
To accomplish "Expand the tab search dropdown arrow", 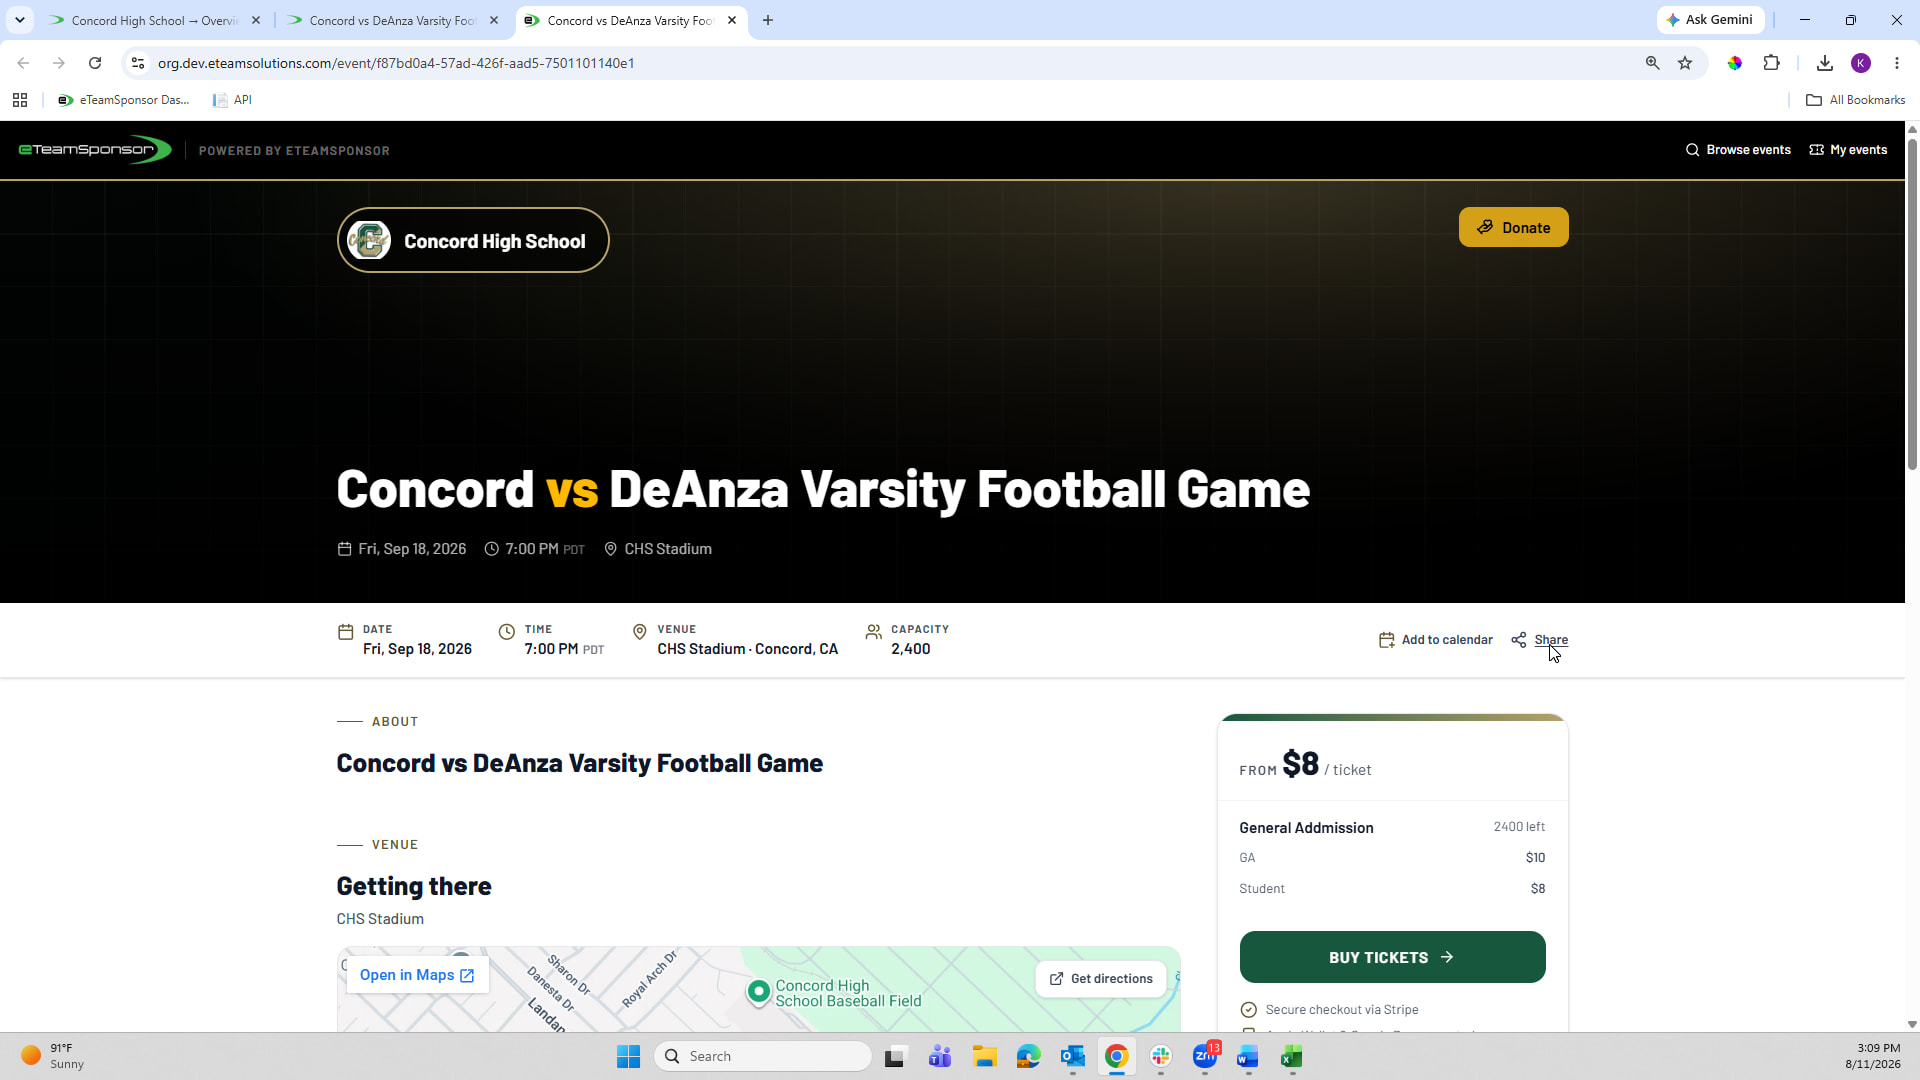I will [x=19, y=20].
